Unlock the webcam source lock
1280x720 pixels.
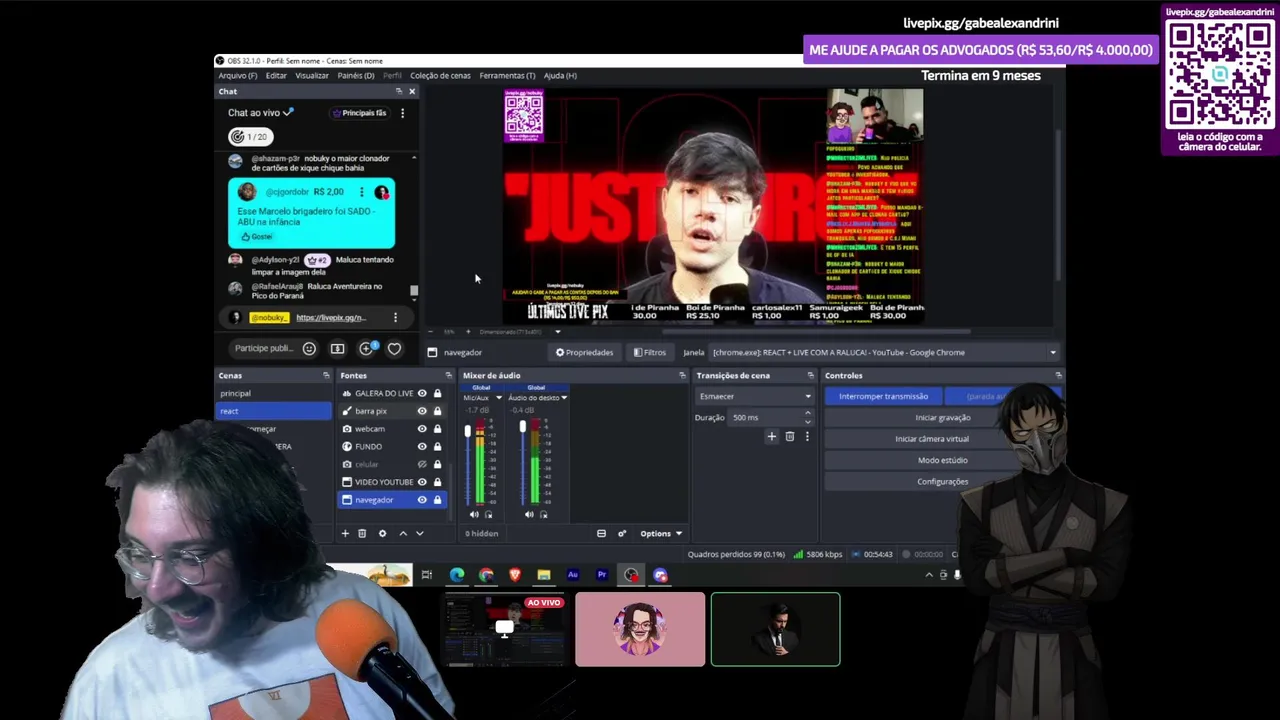coord(437,428)
